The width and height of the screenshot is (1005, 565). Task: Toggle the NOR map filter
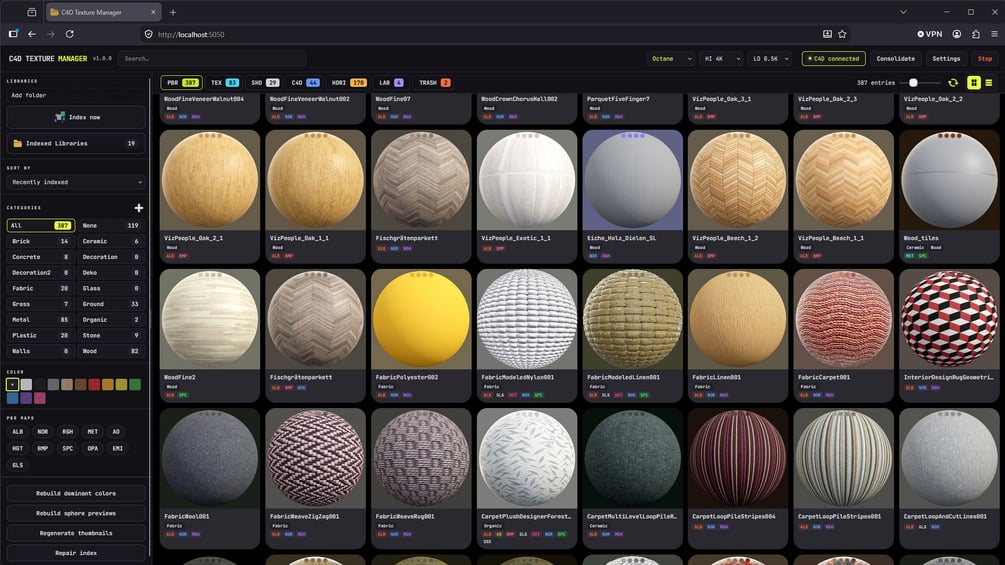pyautogui.click(x=42, y=432)
